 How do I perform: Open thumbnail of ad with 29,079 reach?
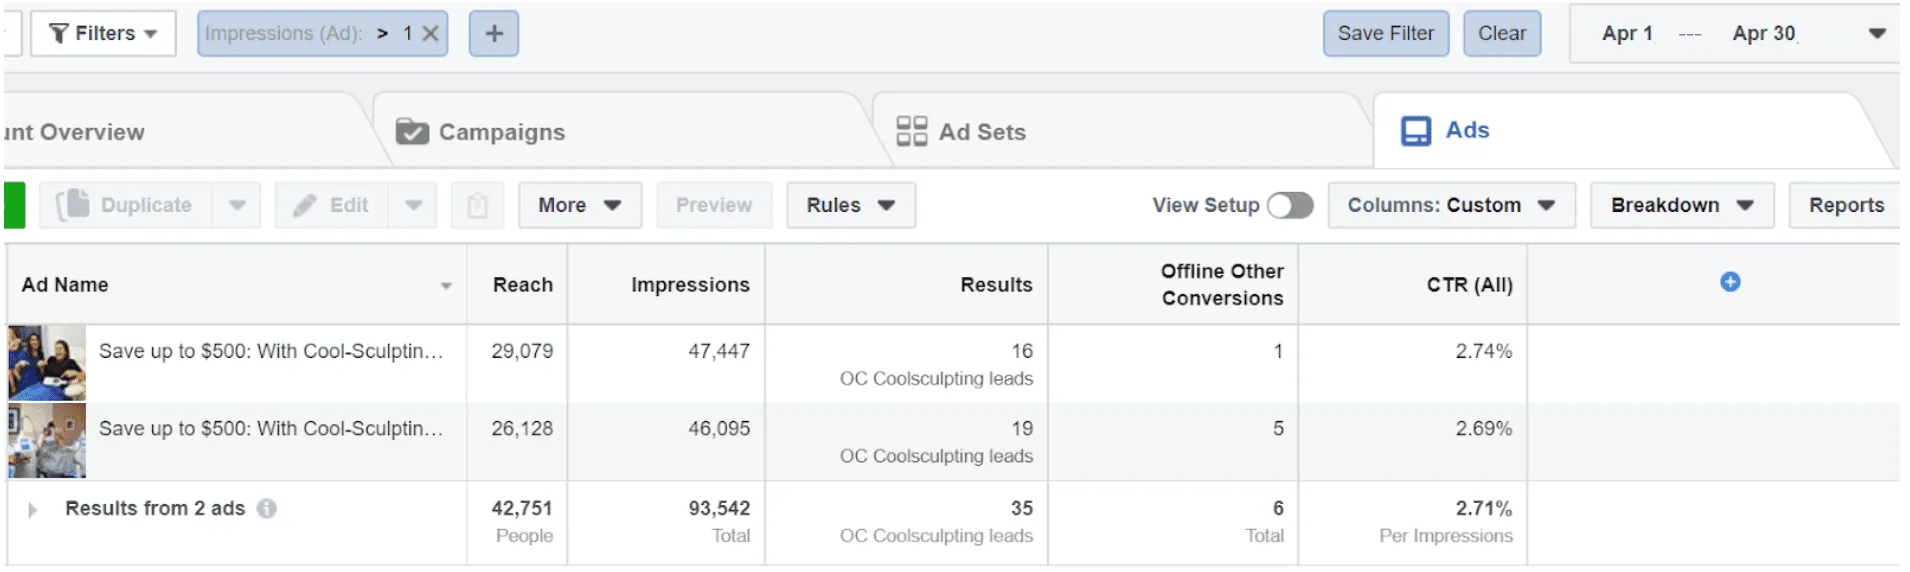(x=47, y=363)
